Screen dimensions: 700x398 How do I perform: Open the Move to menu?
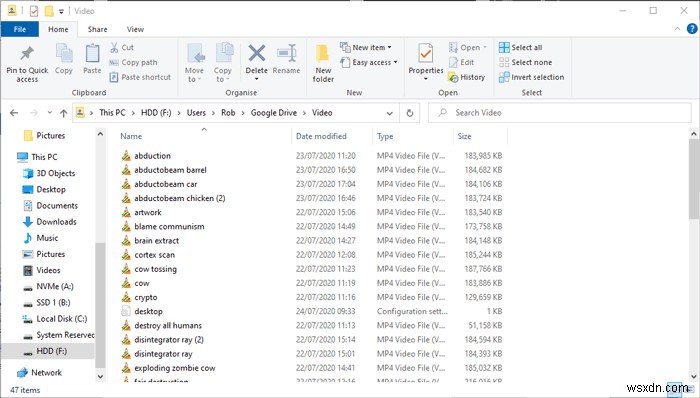pyautogui.click(x=194, y=63)
